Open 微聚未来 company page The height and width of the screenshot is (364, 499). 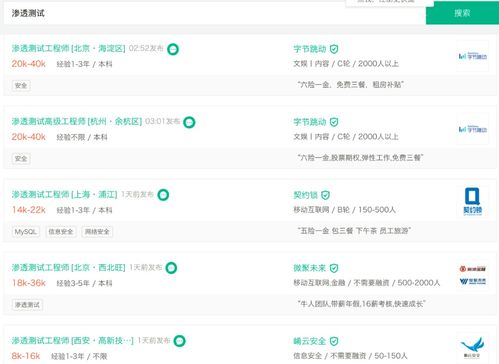point(310,268)
